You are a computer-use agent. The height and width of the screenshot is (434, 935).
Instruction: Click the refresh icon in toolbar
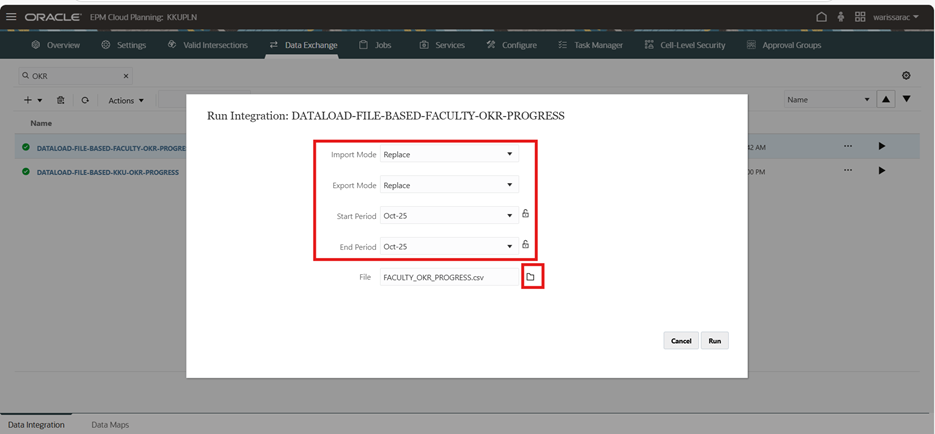click(x=85, y=100)
